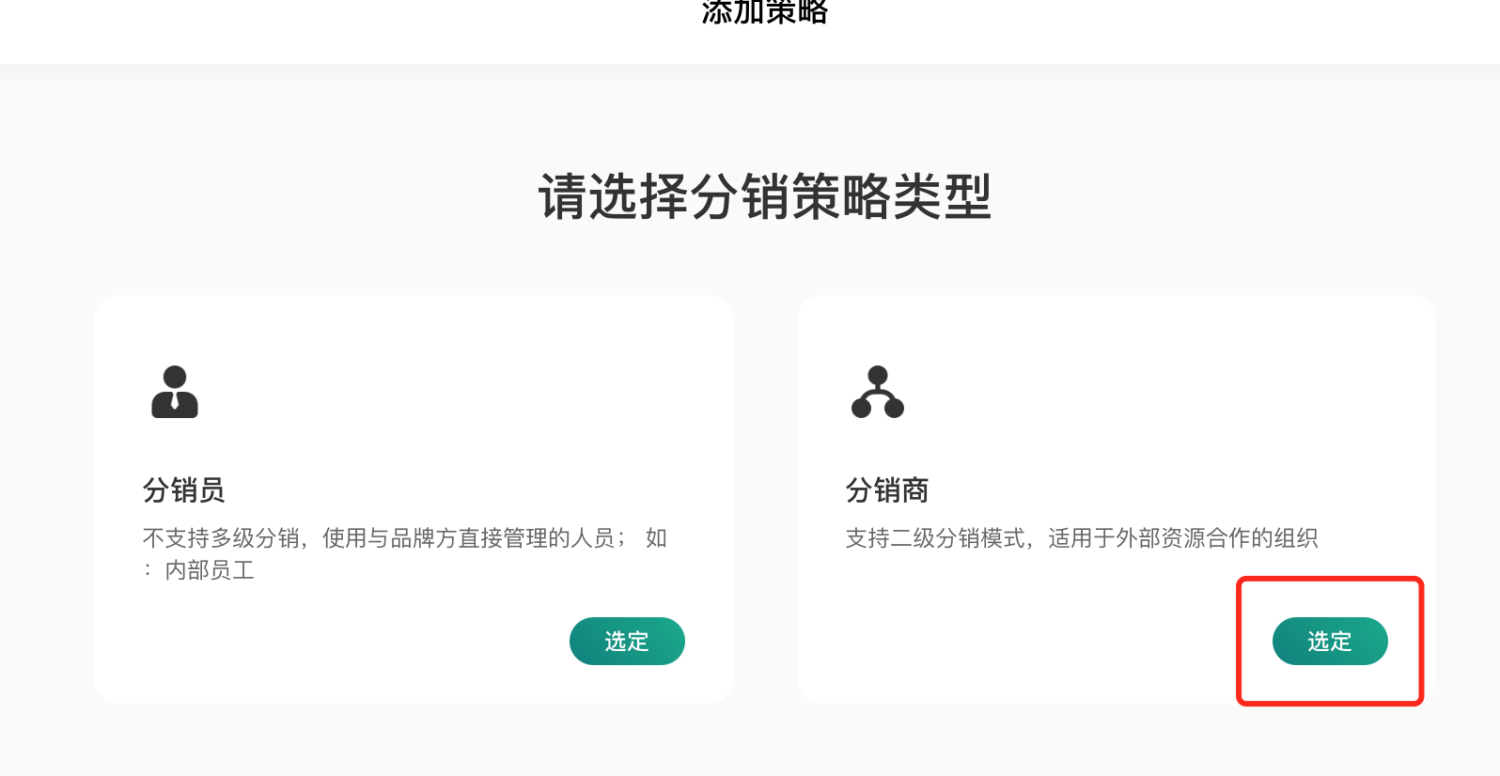Click the 分销员 card title text
The height and width of the screenshot is (776, 1500).
point(184,490)
